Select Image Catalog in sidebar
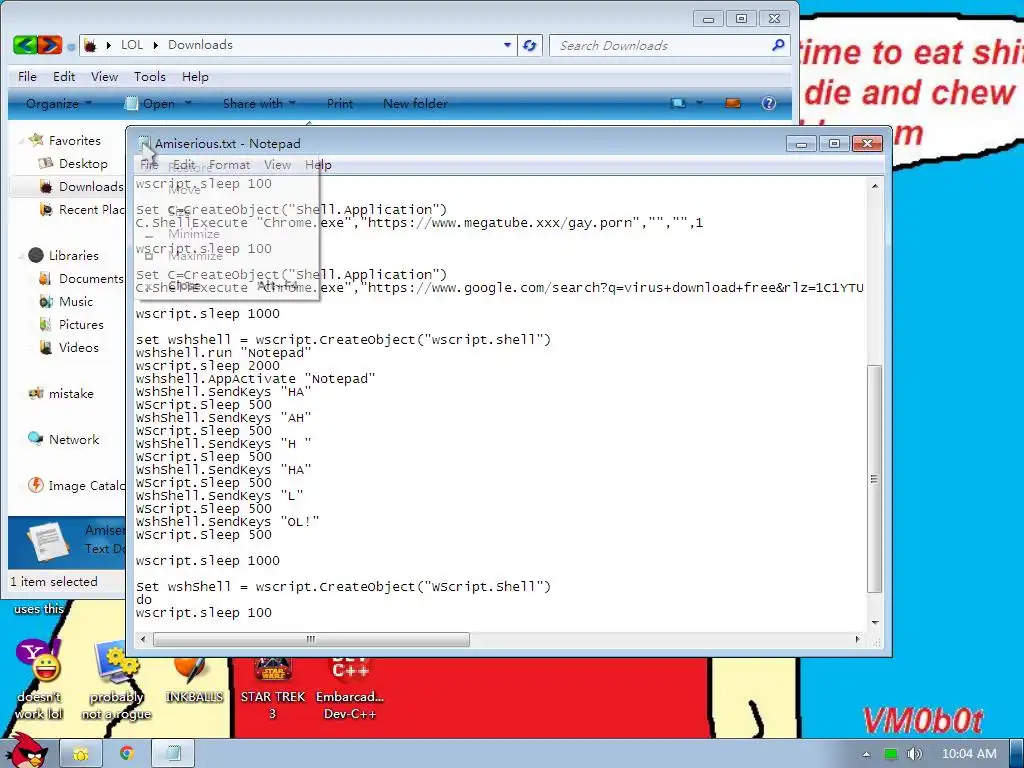Image resolution: width=1024 pixels, height=768 pixels. coord(86,486)
